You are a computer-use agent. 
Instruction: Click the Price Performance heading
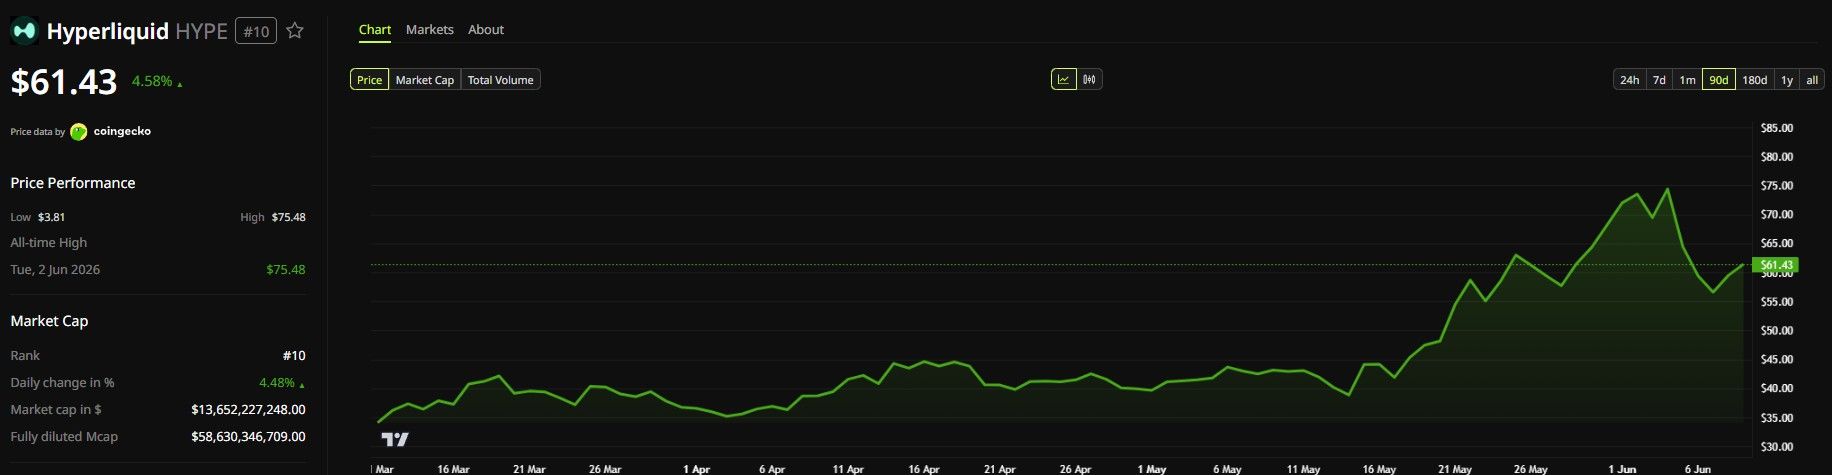(x=73, y=183)
